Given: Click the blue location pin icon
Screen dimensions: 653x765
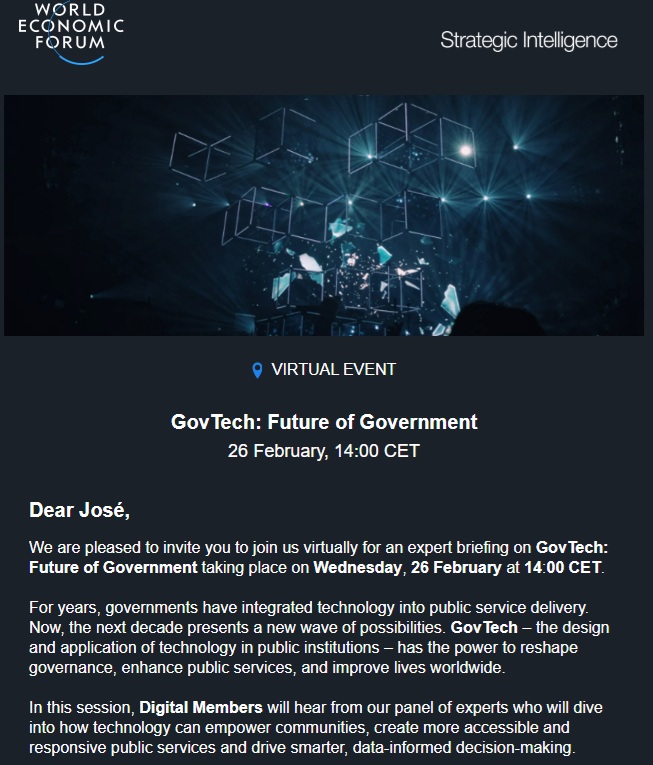Looking at the screenshot, I should (x=257, y=370).
